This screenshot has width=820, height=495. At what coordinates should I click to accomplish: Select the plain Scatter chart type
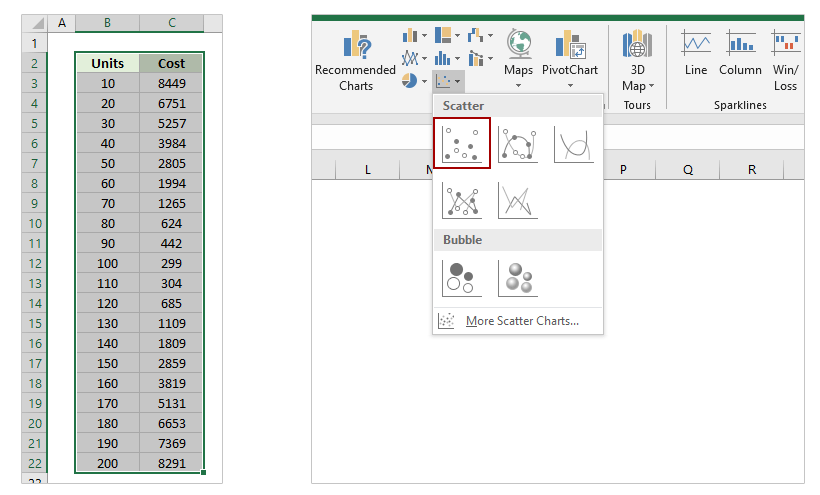(462, 143)
